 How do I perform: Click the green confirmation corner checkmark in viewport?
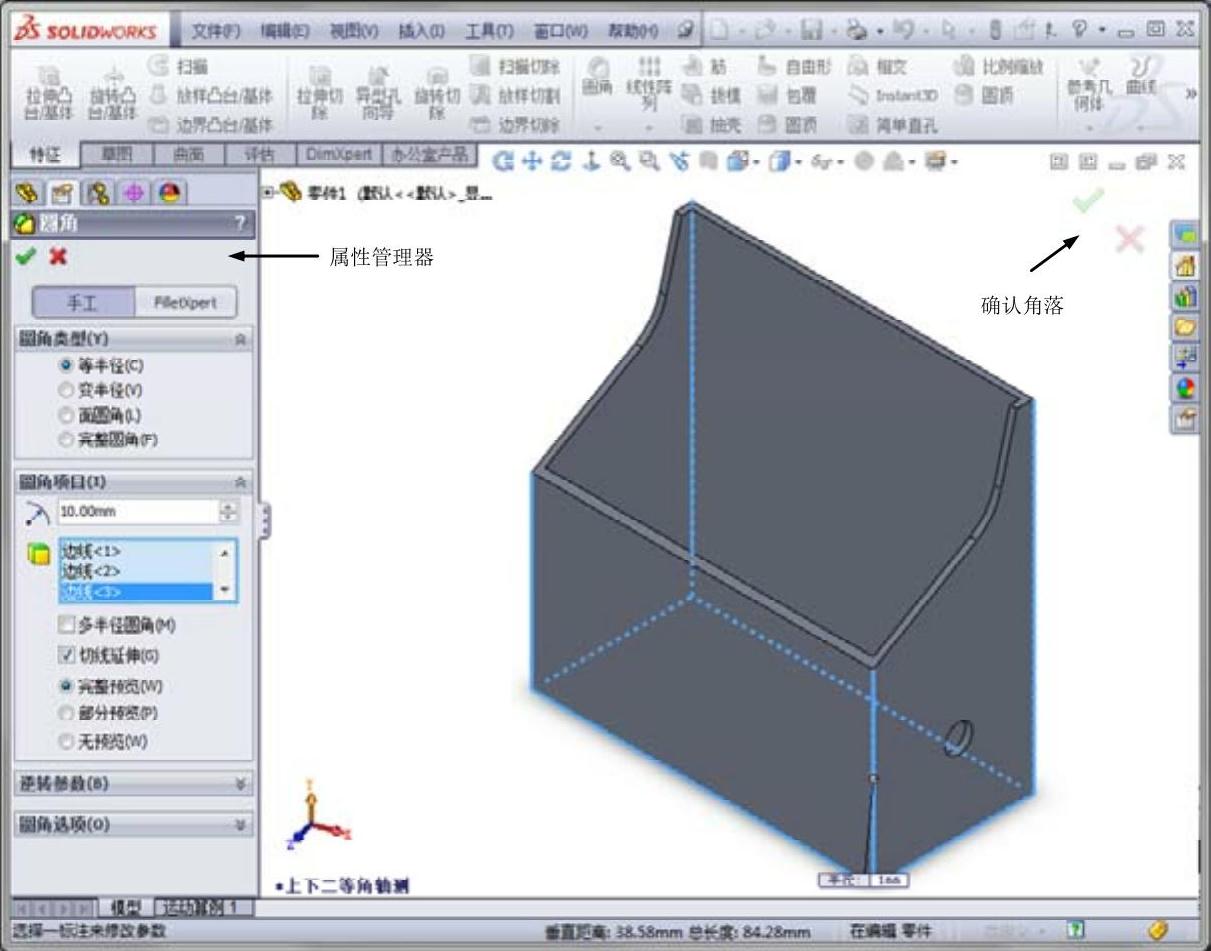tap(1088, 201)
